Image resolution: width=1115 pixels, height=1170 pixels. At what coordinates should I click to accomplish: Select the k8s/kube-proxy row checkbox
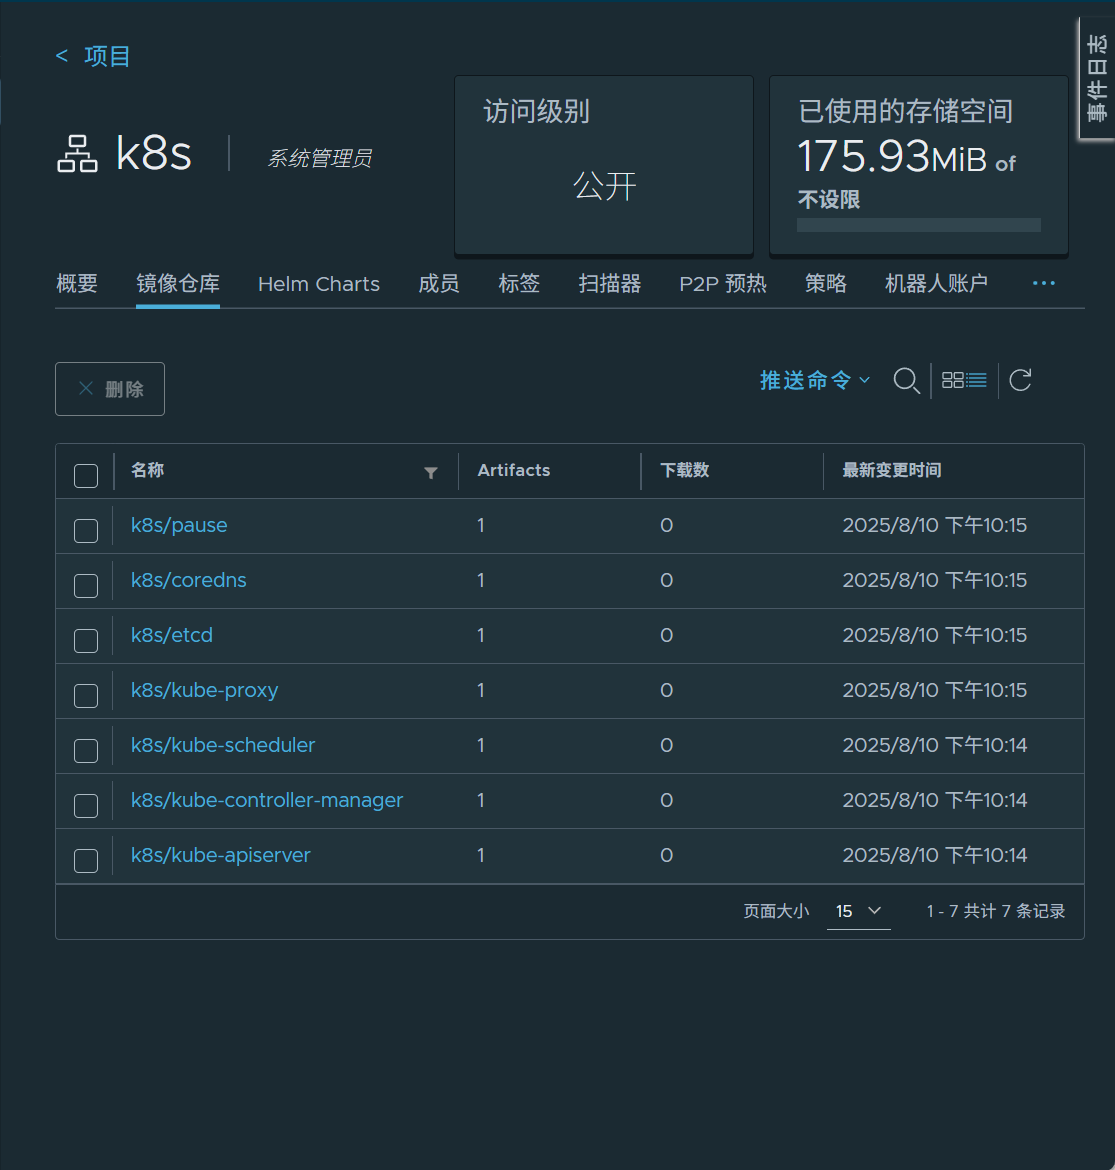click(x=86, y=695)
